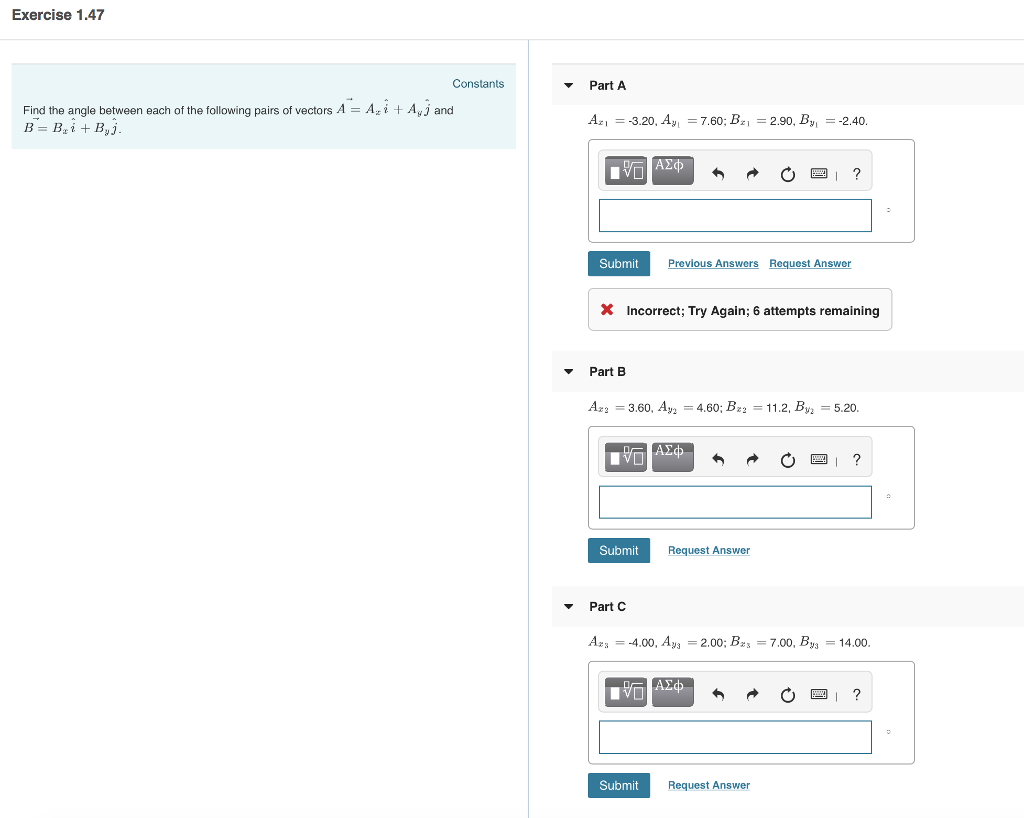Click the 'Part B' heading label

pos(607,371)
